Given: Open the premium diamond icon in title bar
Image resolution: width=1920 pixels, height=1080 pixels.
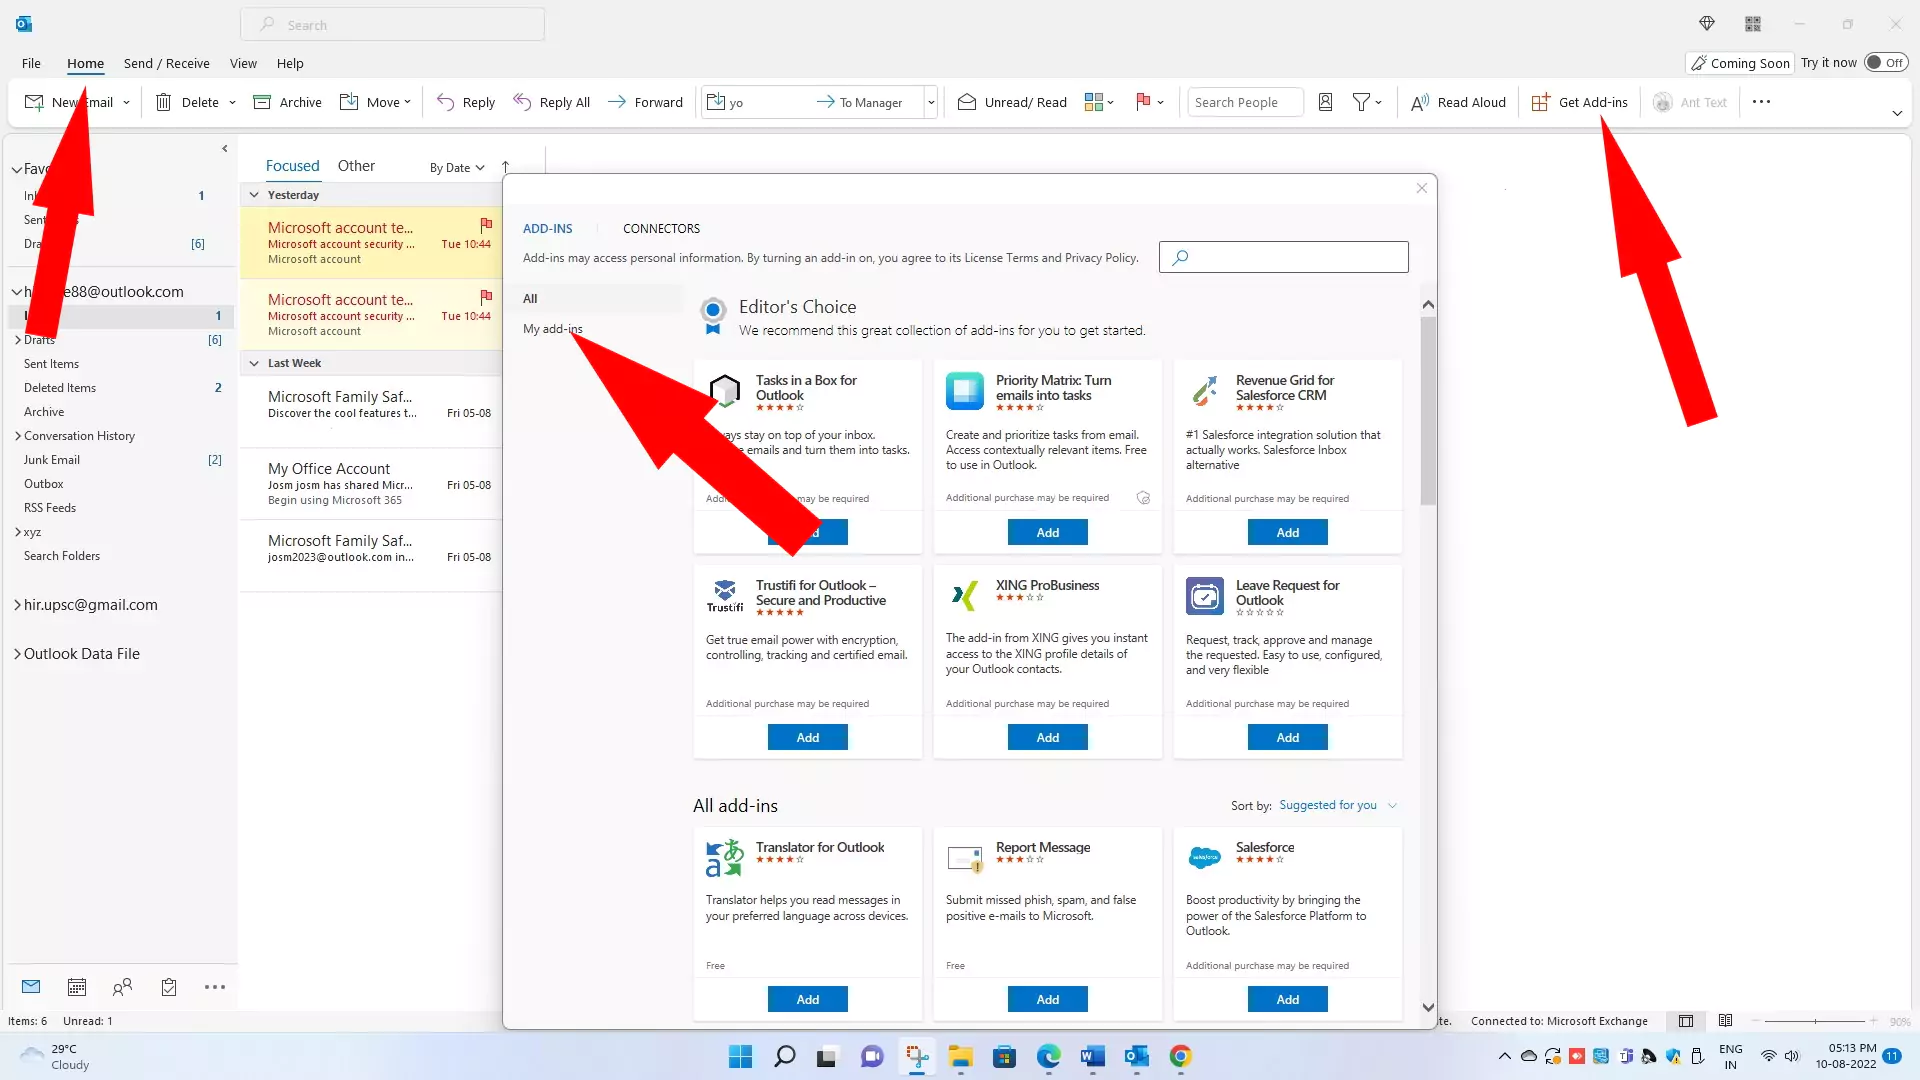Looking at the screenshot, I should coord(1707,24).
